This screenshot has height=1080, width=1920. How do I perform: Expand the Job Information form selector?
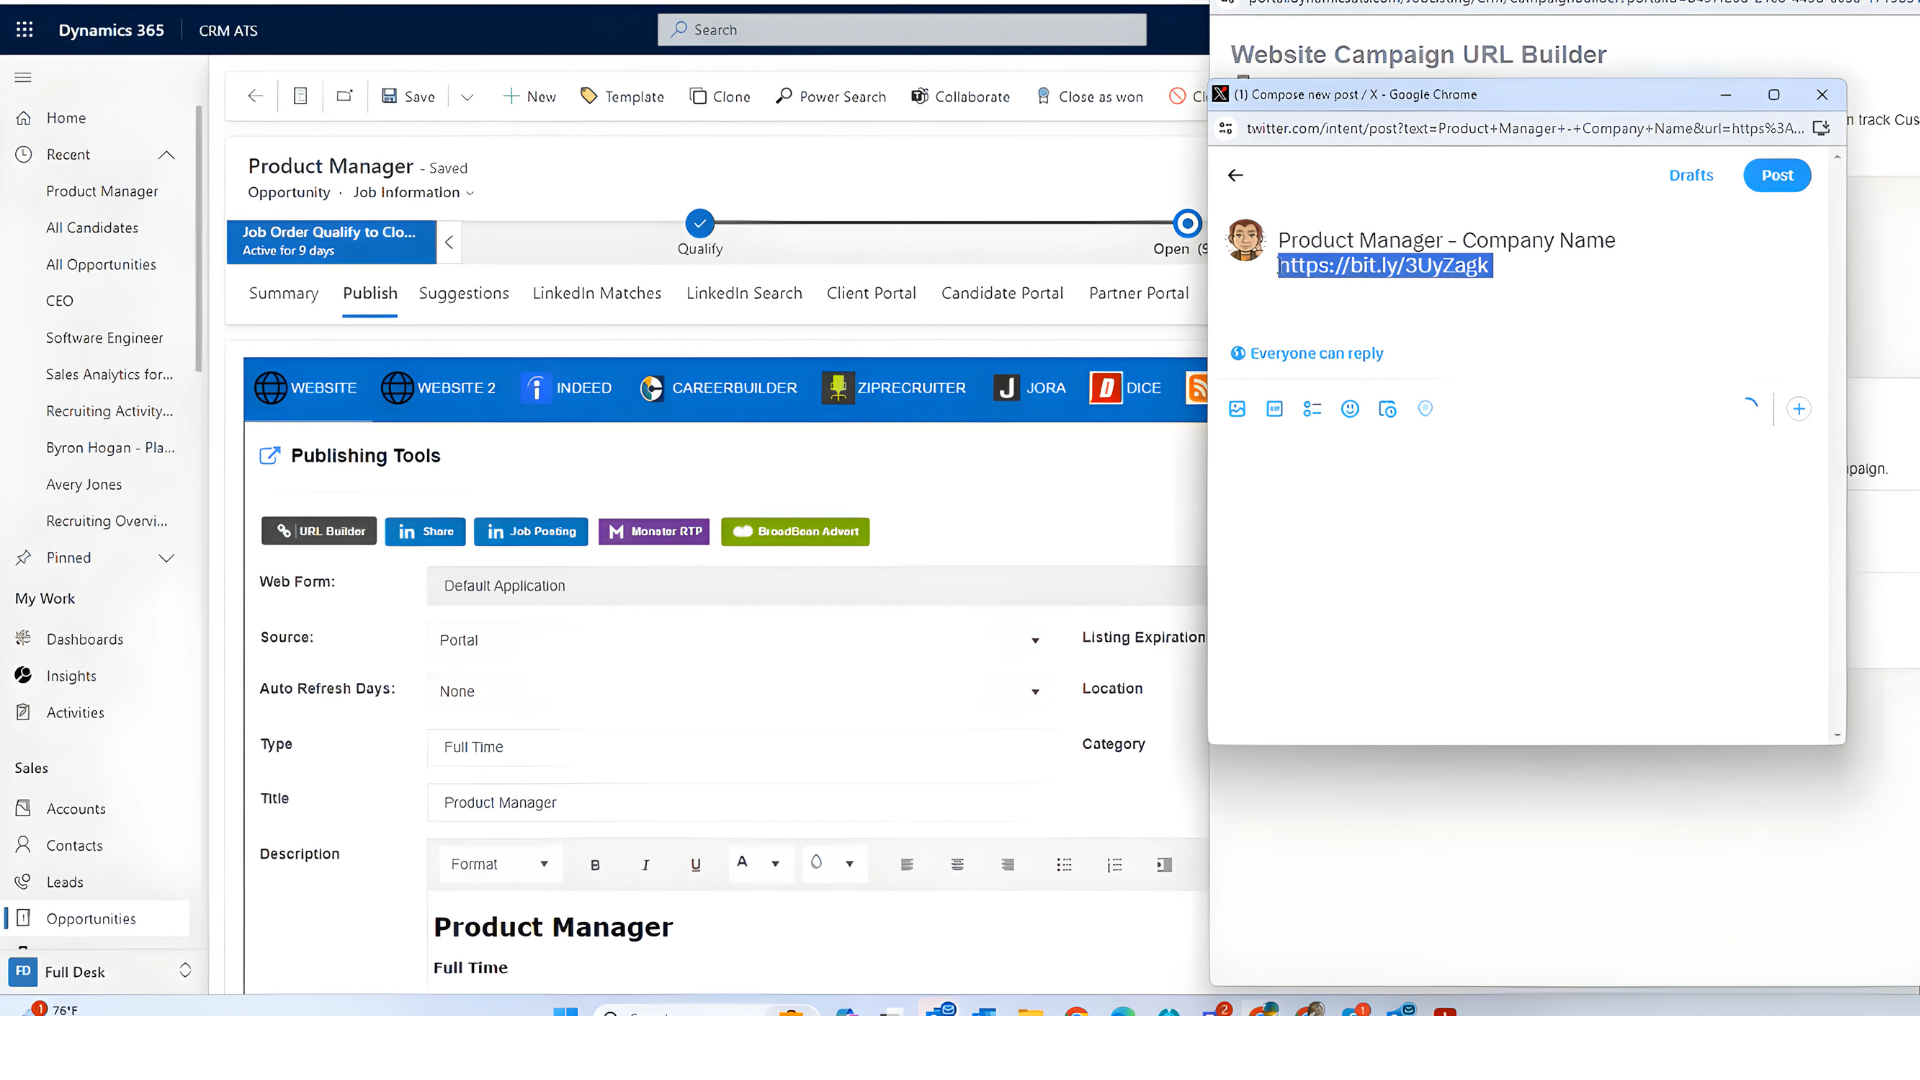(414, 193)
